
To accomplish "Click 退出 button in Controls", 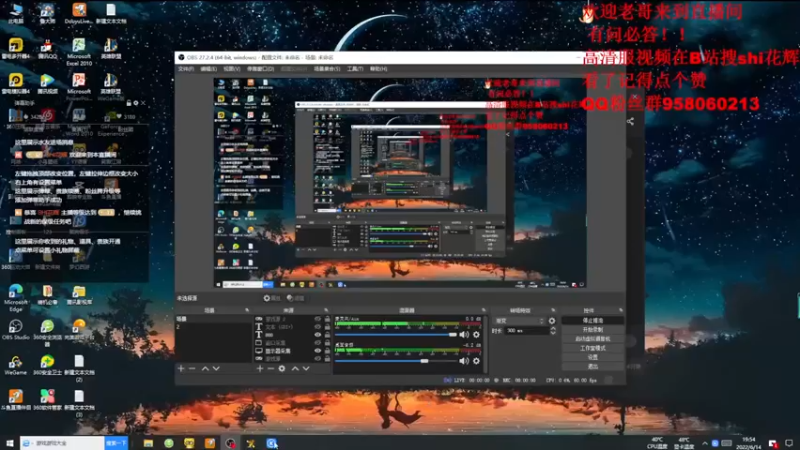I will pos(593,366).
